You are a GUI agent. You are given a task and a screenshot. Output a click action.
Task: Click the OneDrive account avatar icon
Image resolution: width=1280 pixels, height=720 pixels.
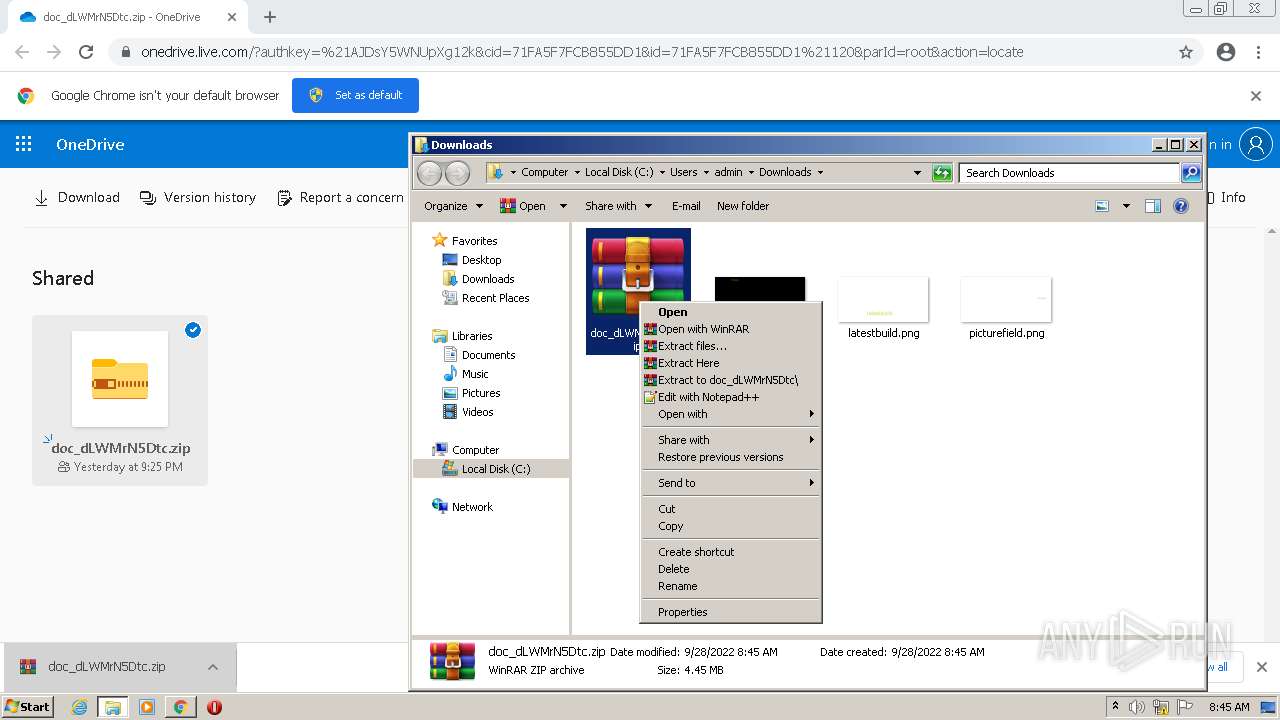coord(1255,144)
